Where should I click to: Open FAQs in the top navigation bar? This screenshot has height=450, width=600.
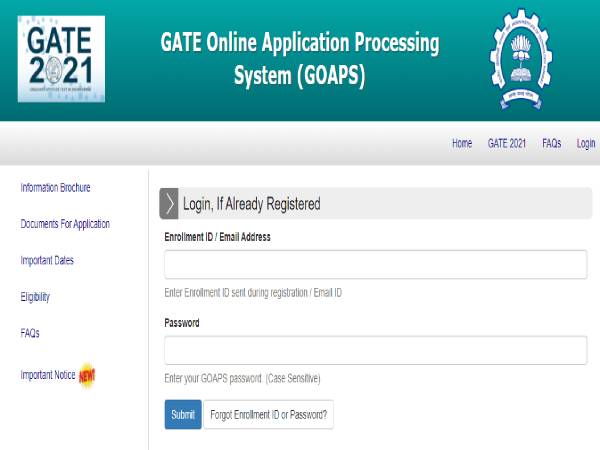tap(551, 143)
